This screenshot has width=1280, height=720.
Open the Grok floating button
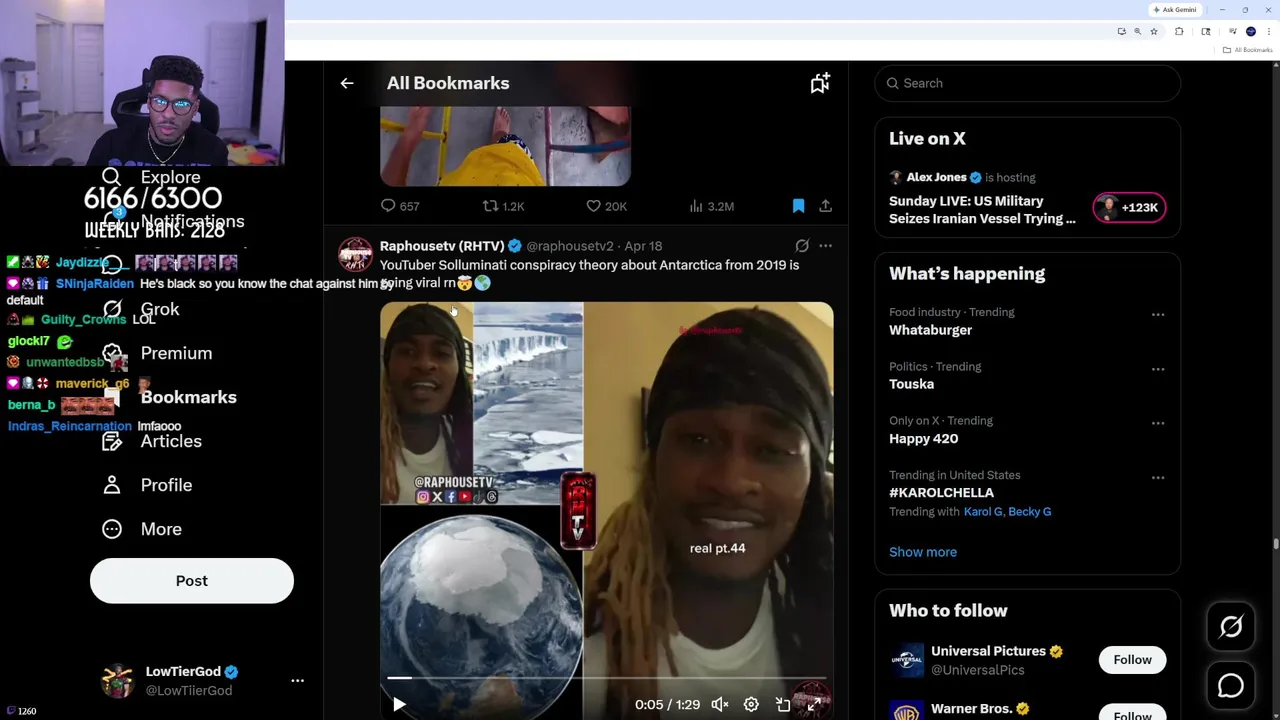(1231, 627)
